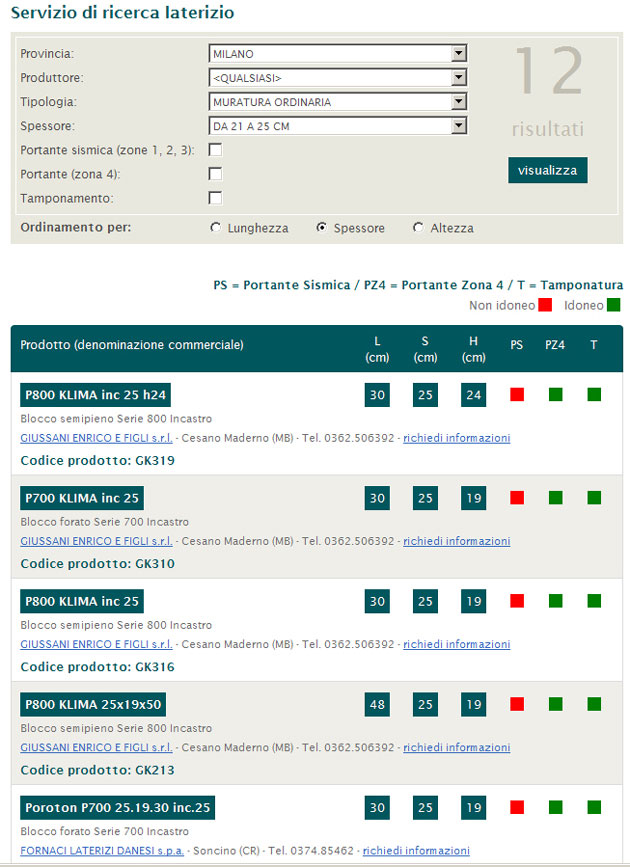Screen dimensions: 630x867
Task: Click the P800 KLIMA 25x19x50 product title
Action: 93,704
